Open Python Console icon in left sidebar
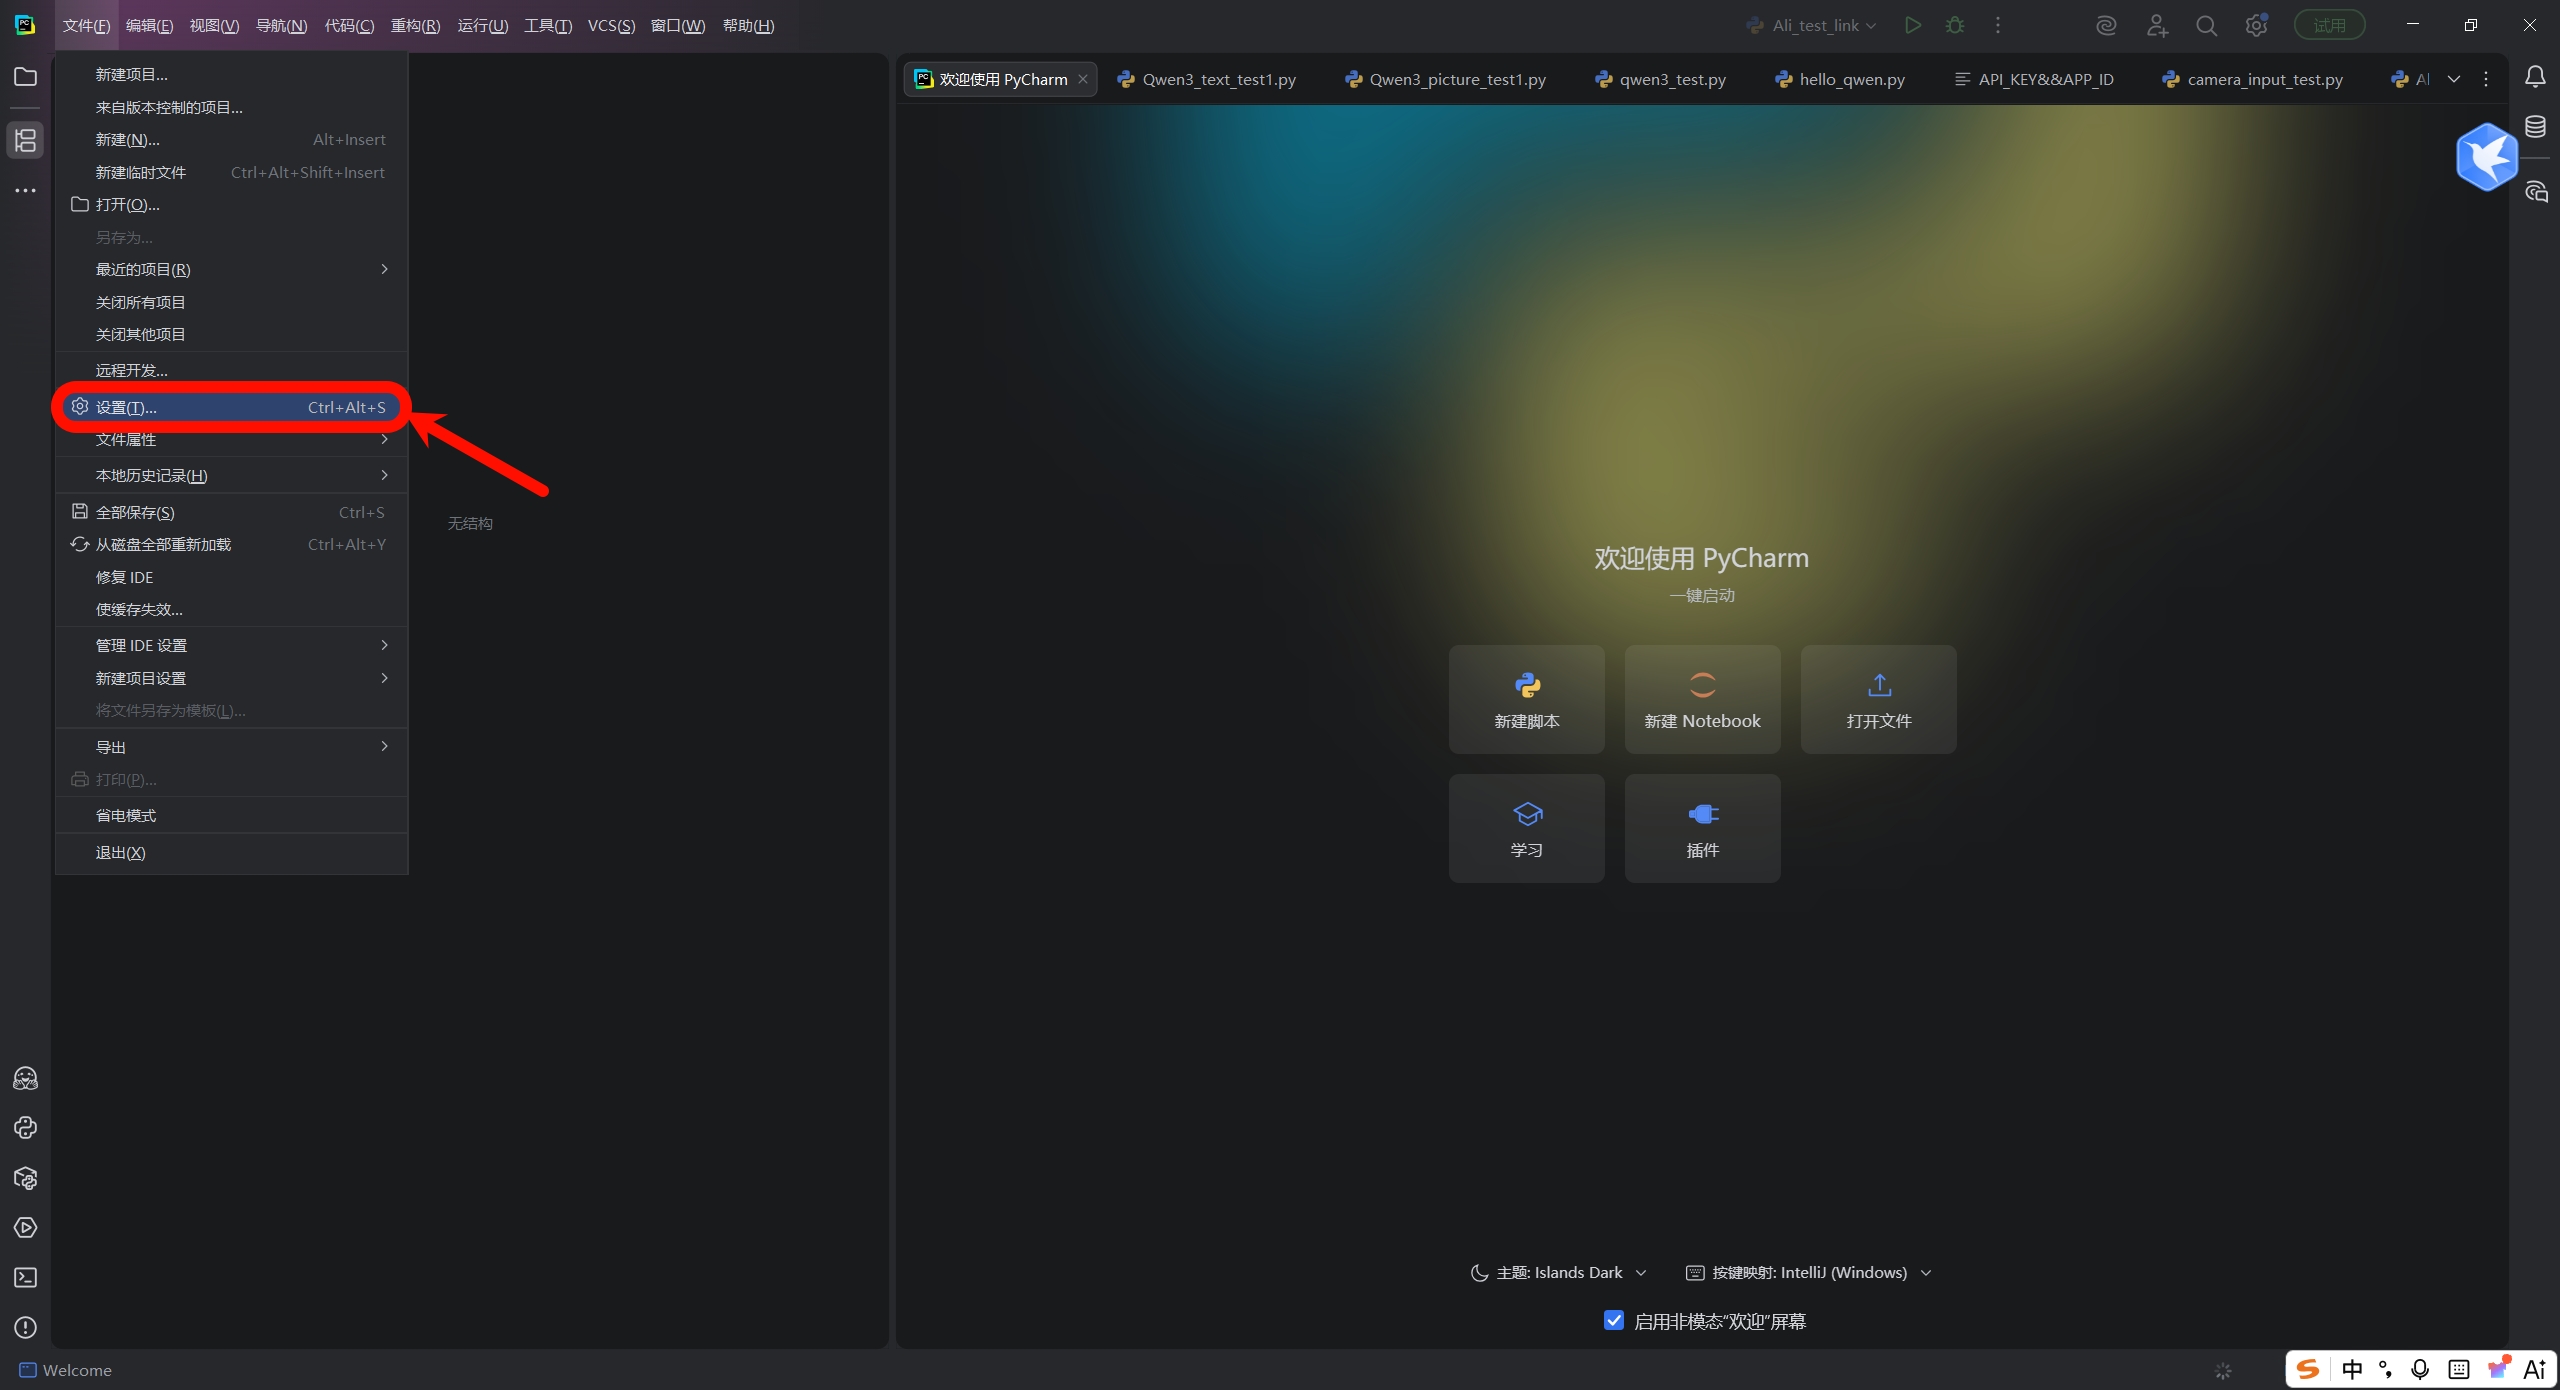The height and width of the screenshot is (1390, 2560). click(25, 1128)
